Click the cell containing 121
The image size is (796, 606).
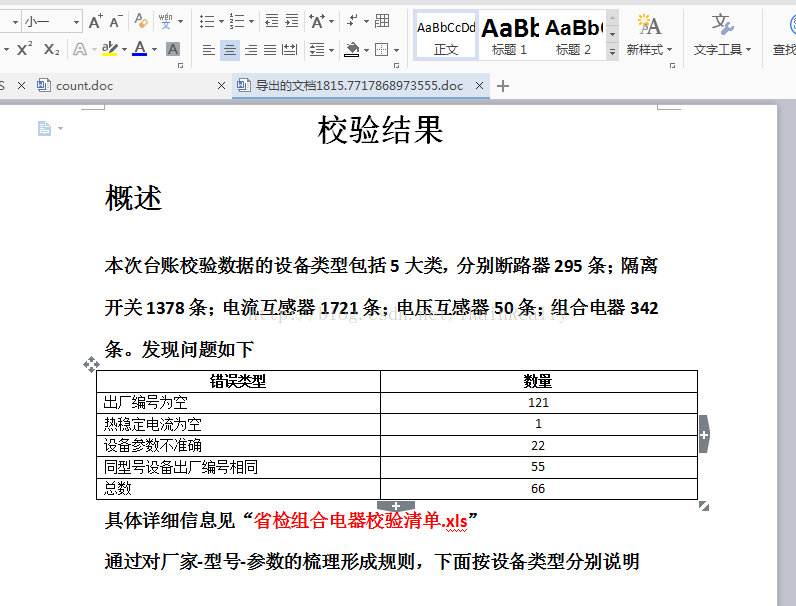539,403
